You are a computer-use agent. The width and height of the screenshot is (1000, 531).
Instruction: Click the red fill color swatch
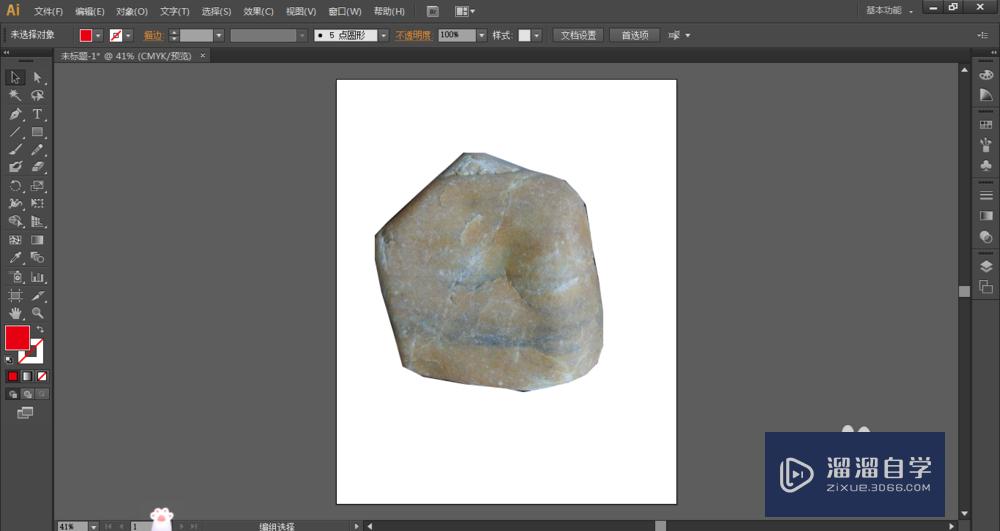pos(17,338)
